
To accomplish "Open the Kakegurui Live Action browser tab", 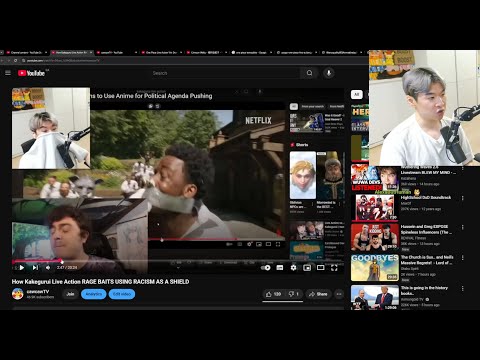I will [x=71, y=53].
